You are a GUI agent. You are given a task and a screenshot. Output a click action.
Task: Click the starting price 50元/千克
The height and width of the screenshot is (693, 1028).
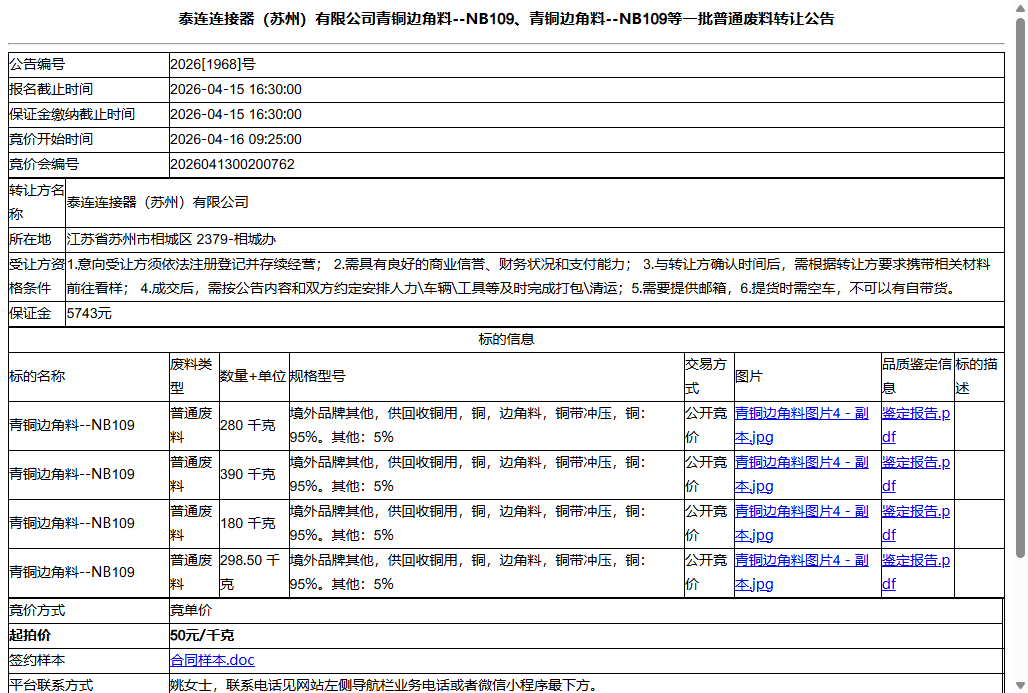202,635
